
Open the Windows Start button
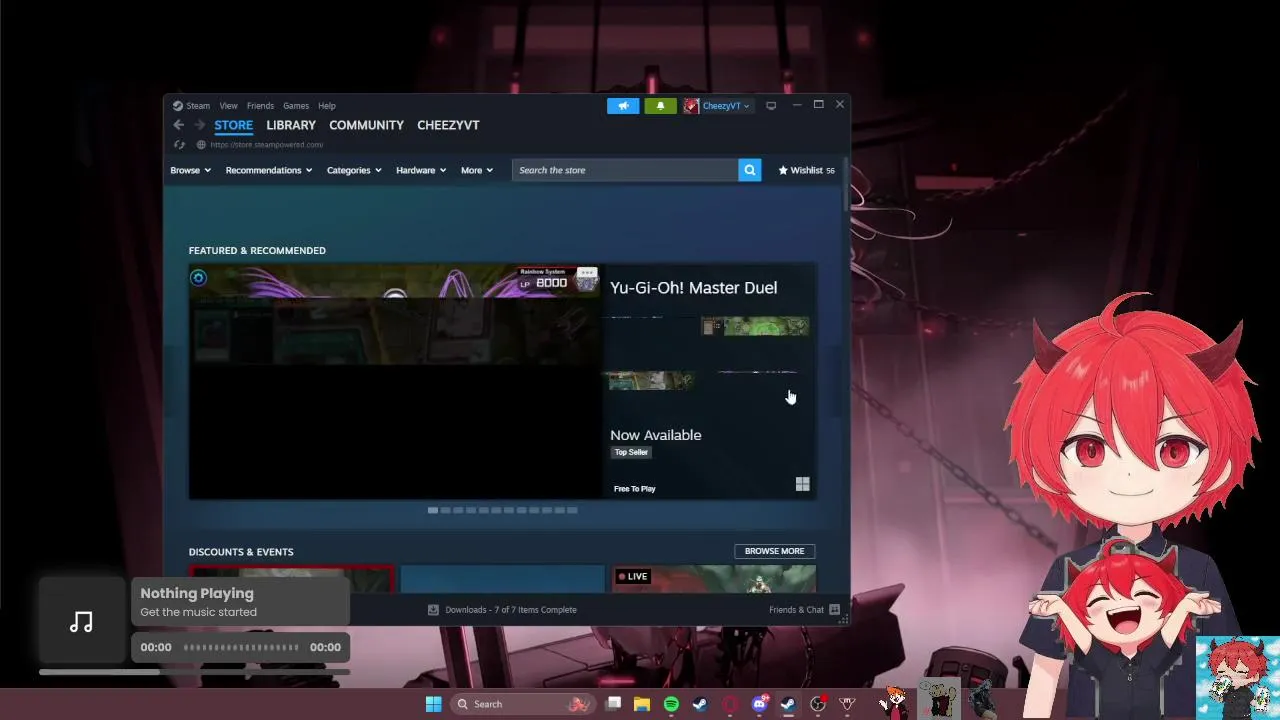tap(433, 704)
